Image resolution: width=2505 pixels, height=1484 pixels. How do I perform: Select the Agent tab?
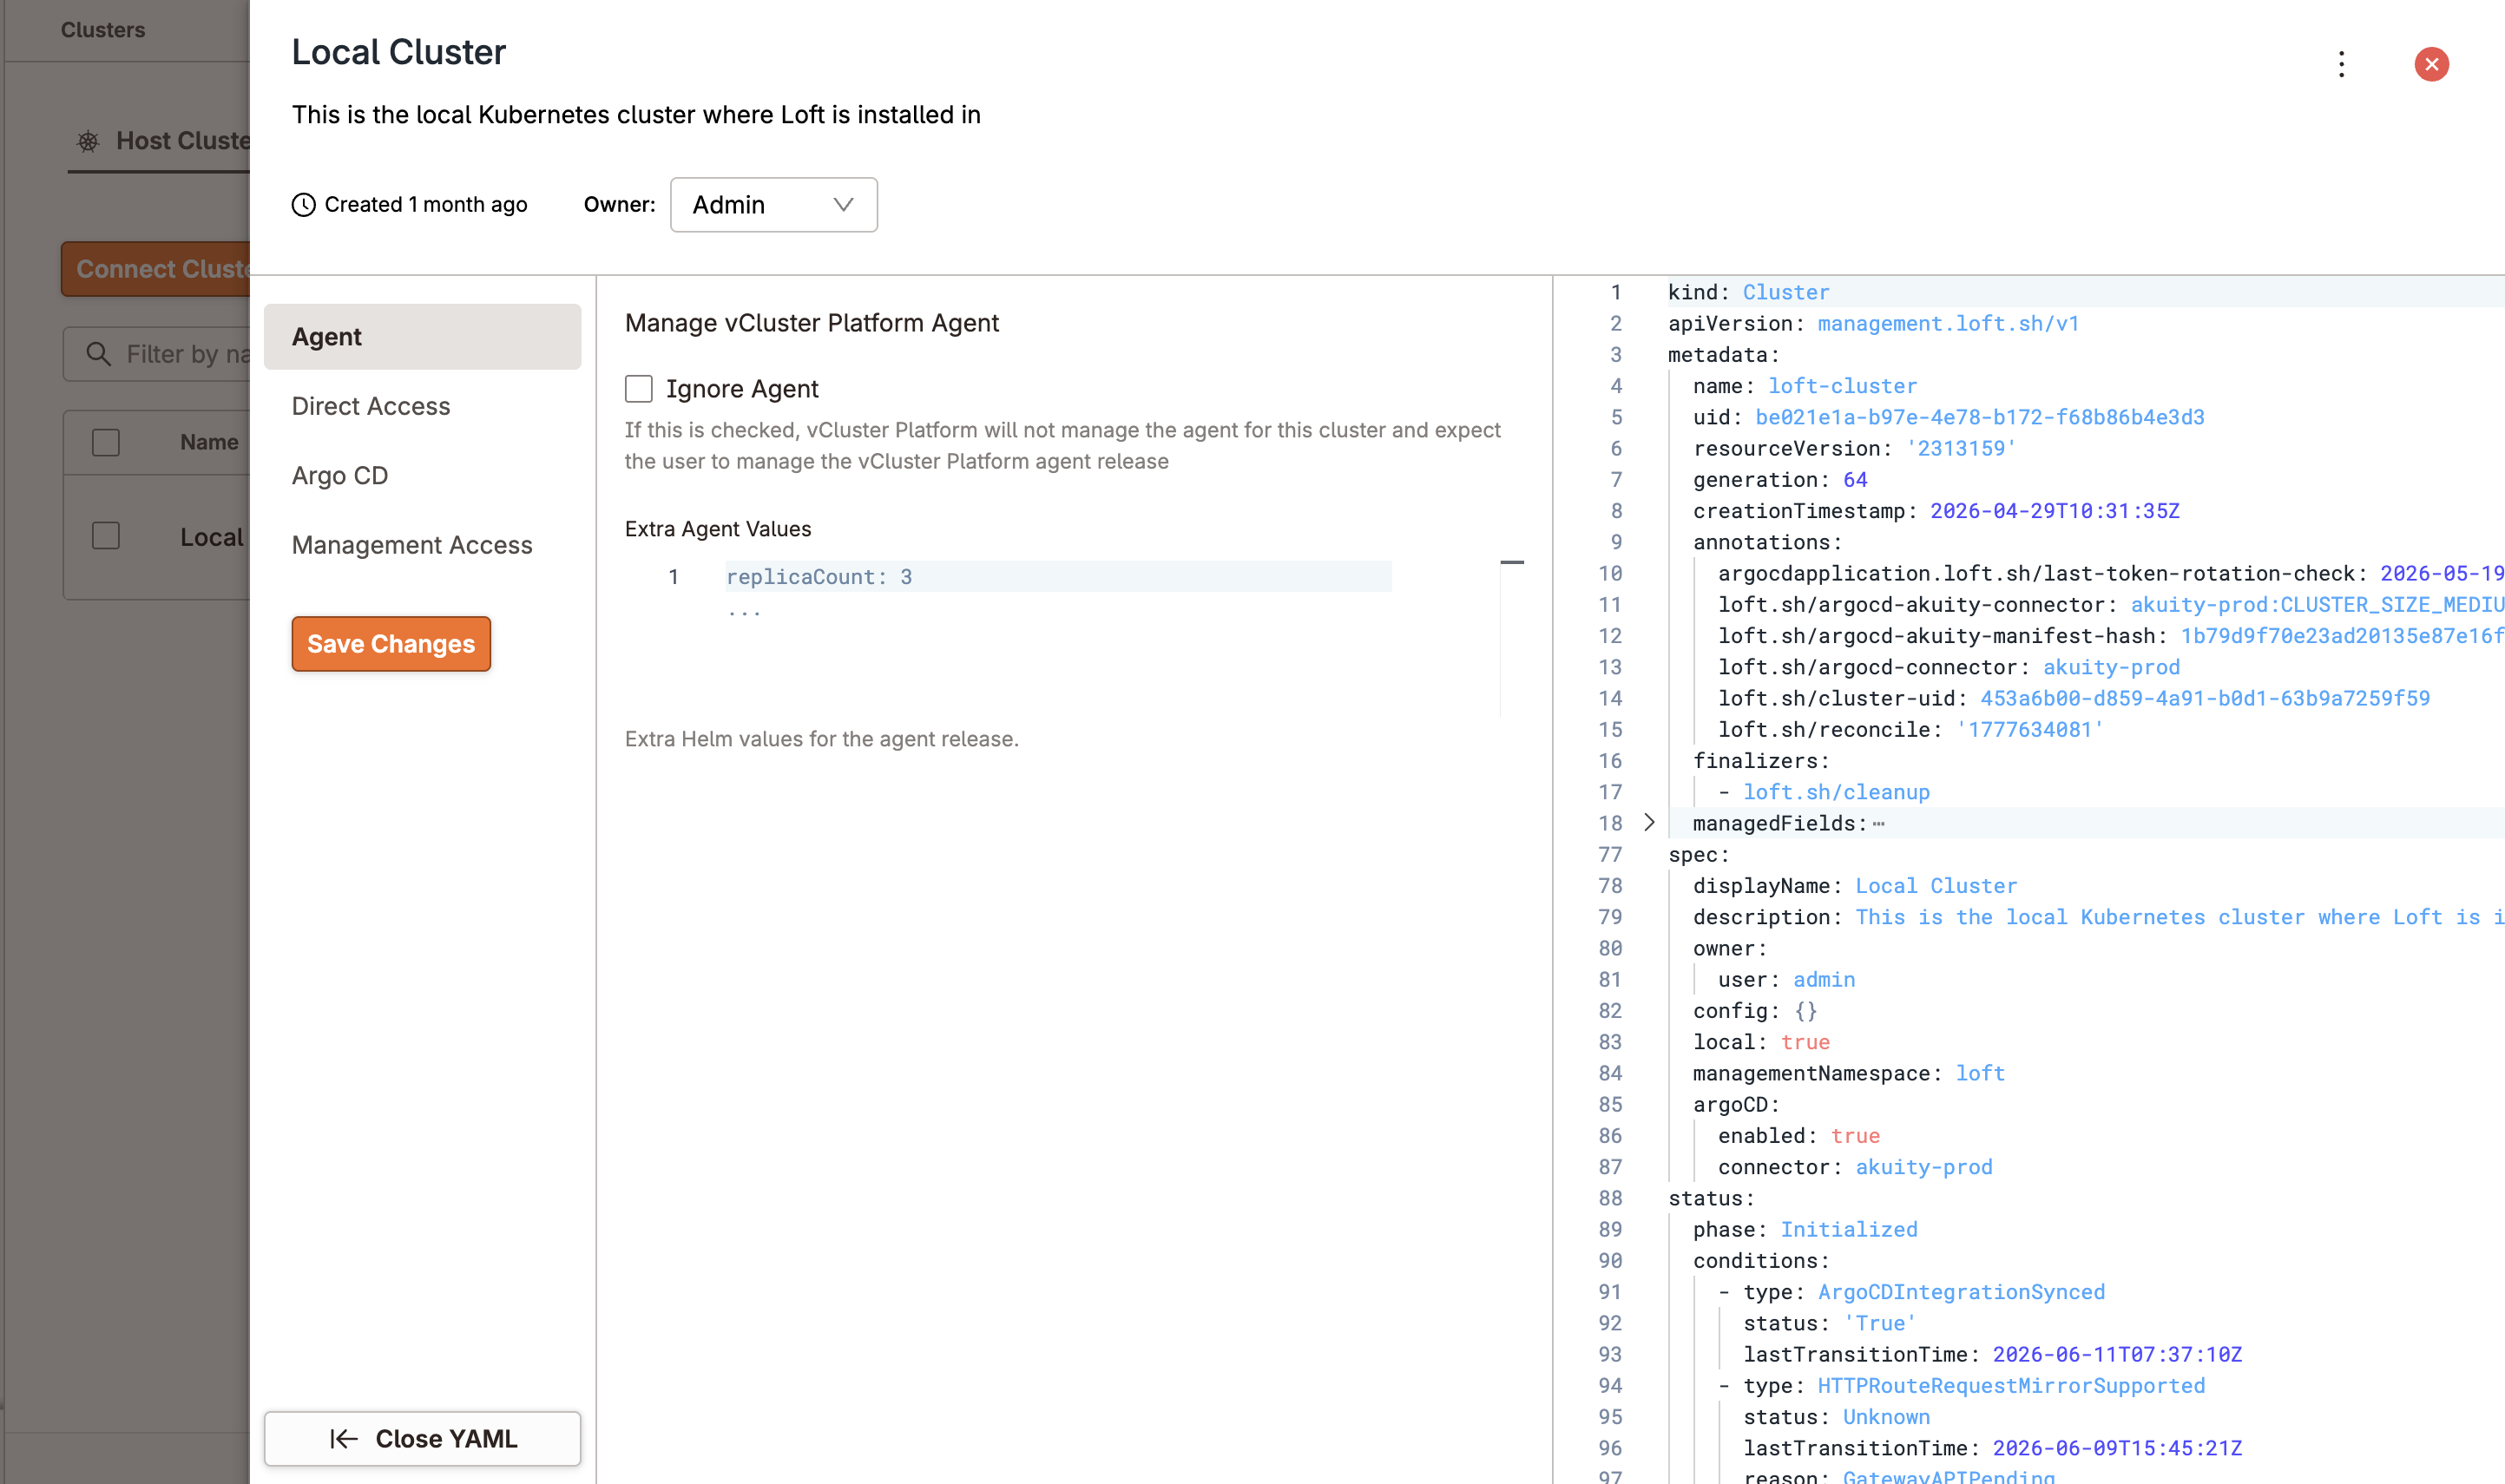click(422, 337)
